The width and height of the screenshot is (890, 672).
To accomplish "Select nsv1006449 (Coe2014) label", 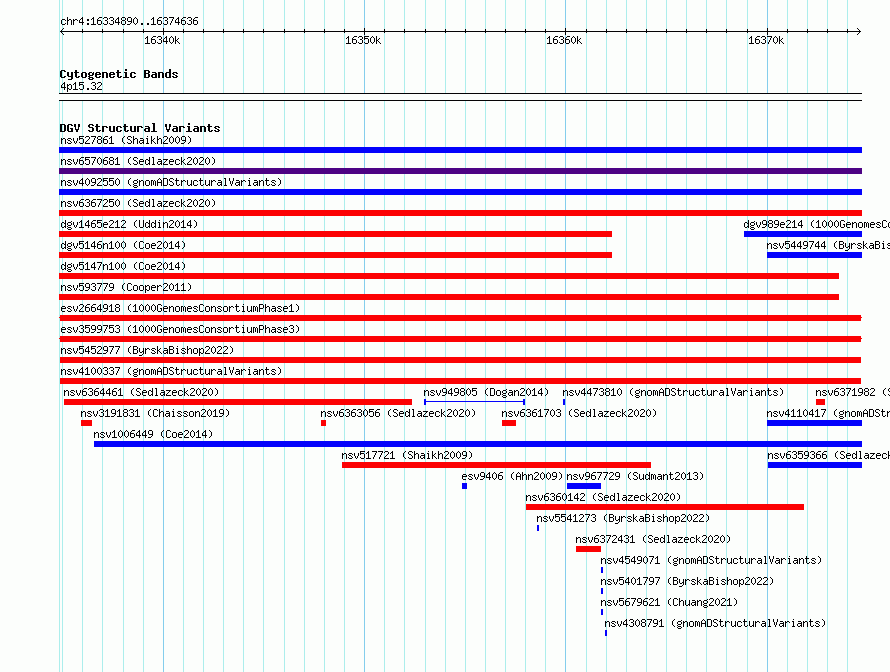I will point(153,434).
